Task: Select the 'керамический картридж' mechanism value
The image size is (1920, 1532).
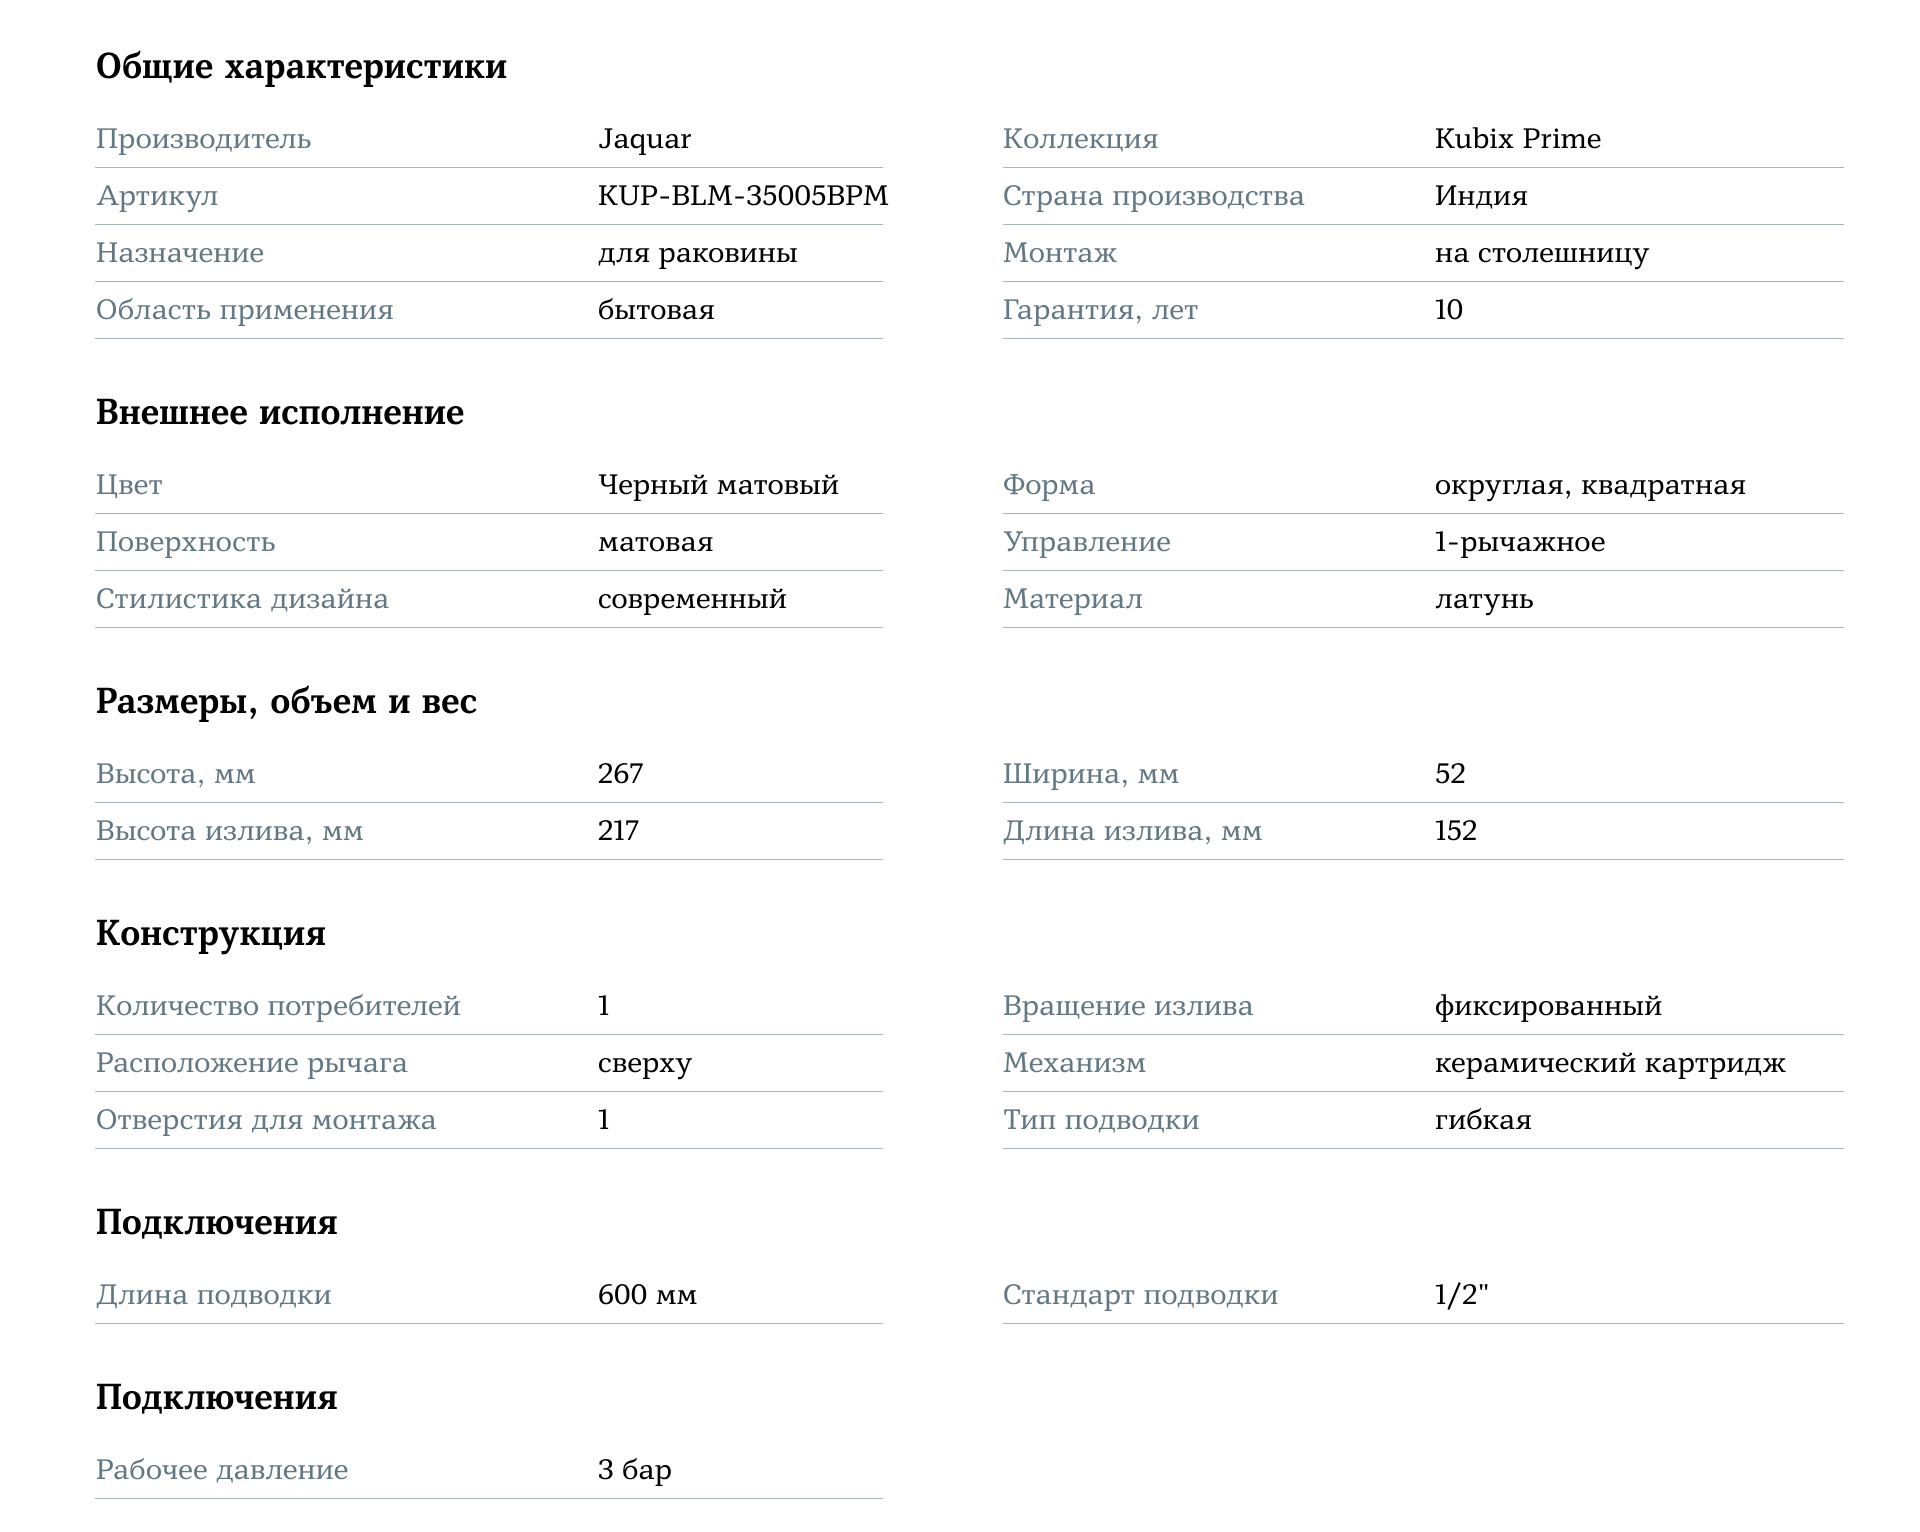Action: pyautogui.click(x=1610, y=1063)
